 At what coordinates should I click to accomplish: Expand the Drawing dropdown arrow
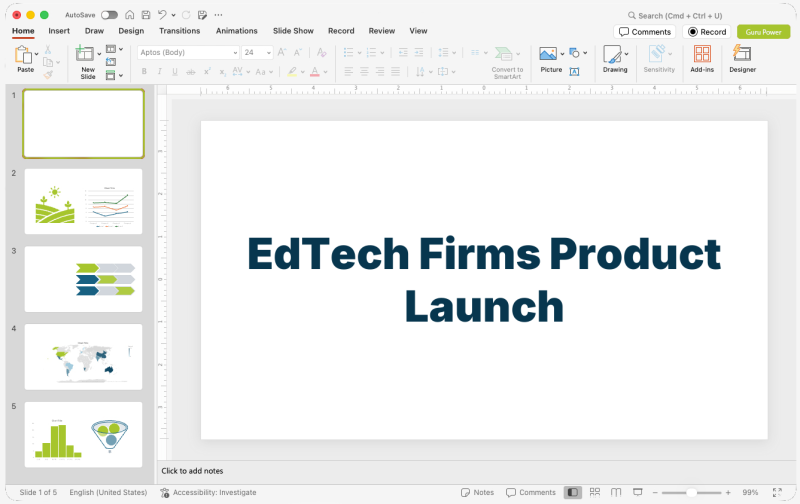coord(626,54)
